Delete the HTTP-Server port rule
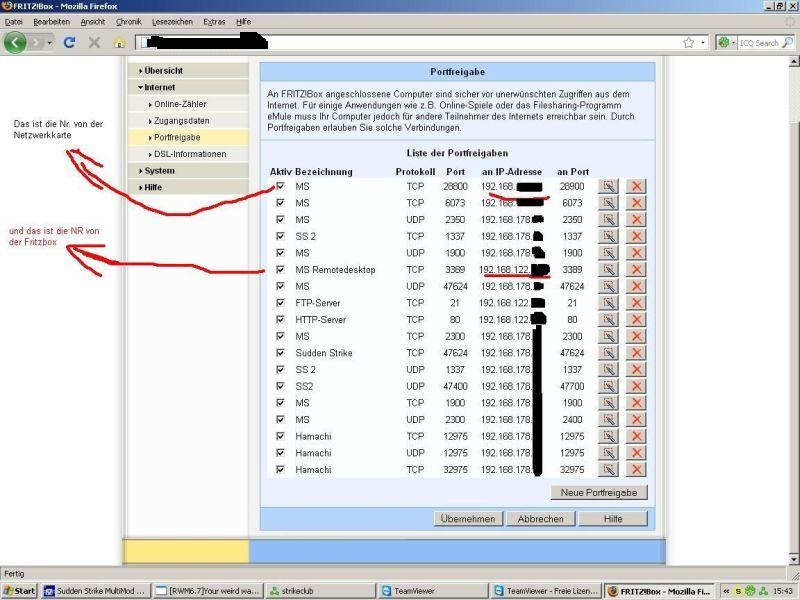 tap(636, 320)
